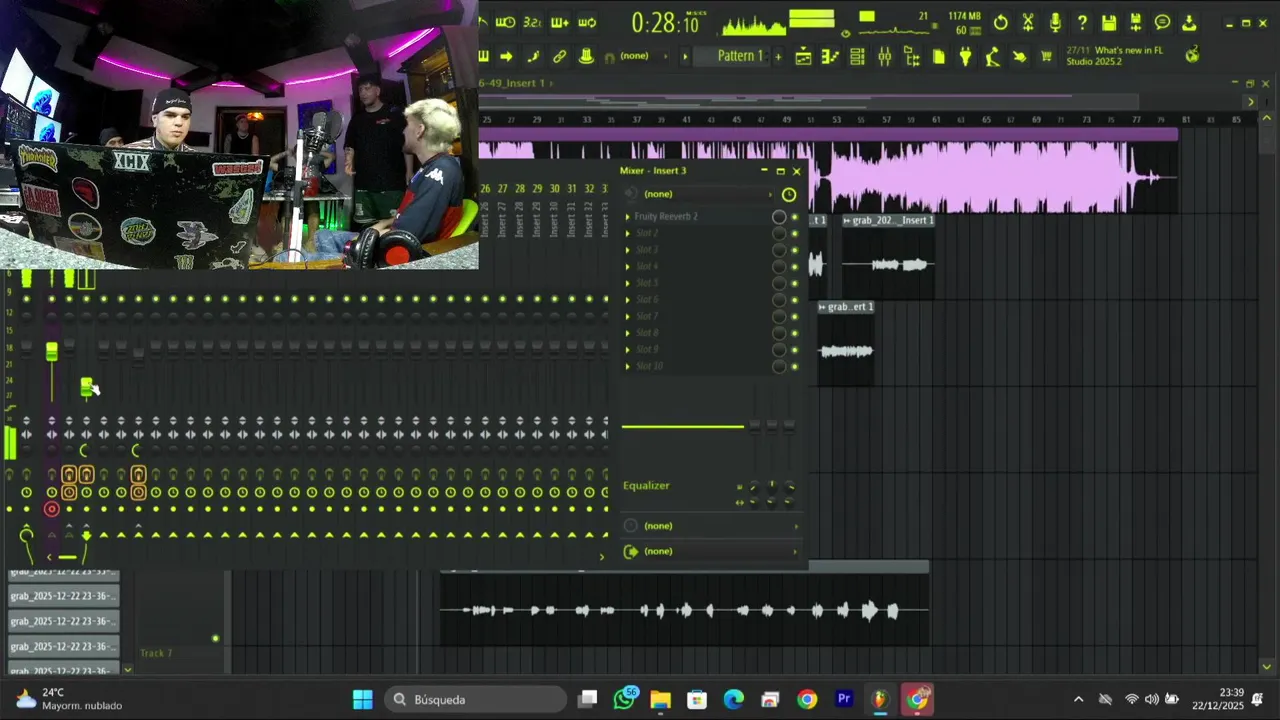Click the globe online news icon

click(1192, 55)
